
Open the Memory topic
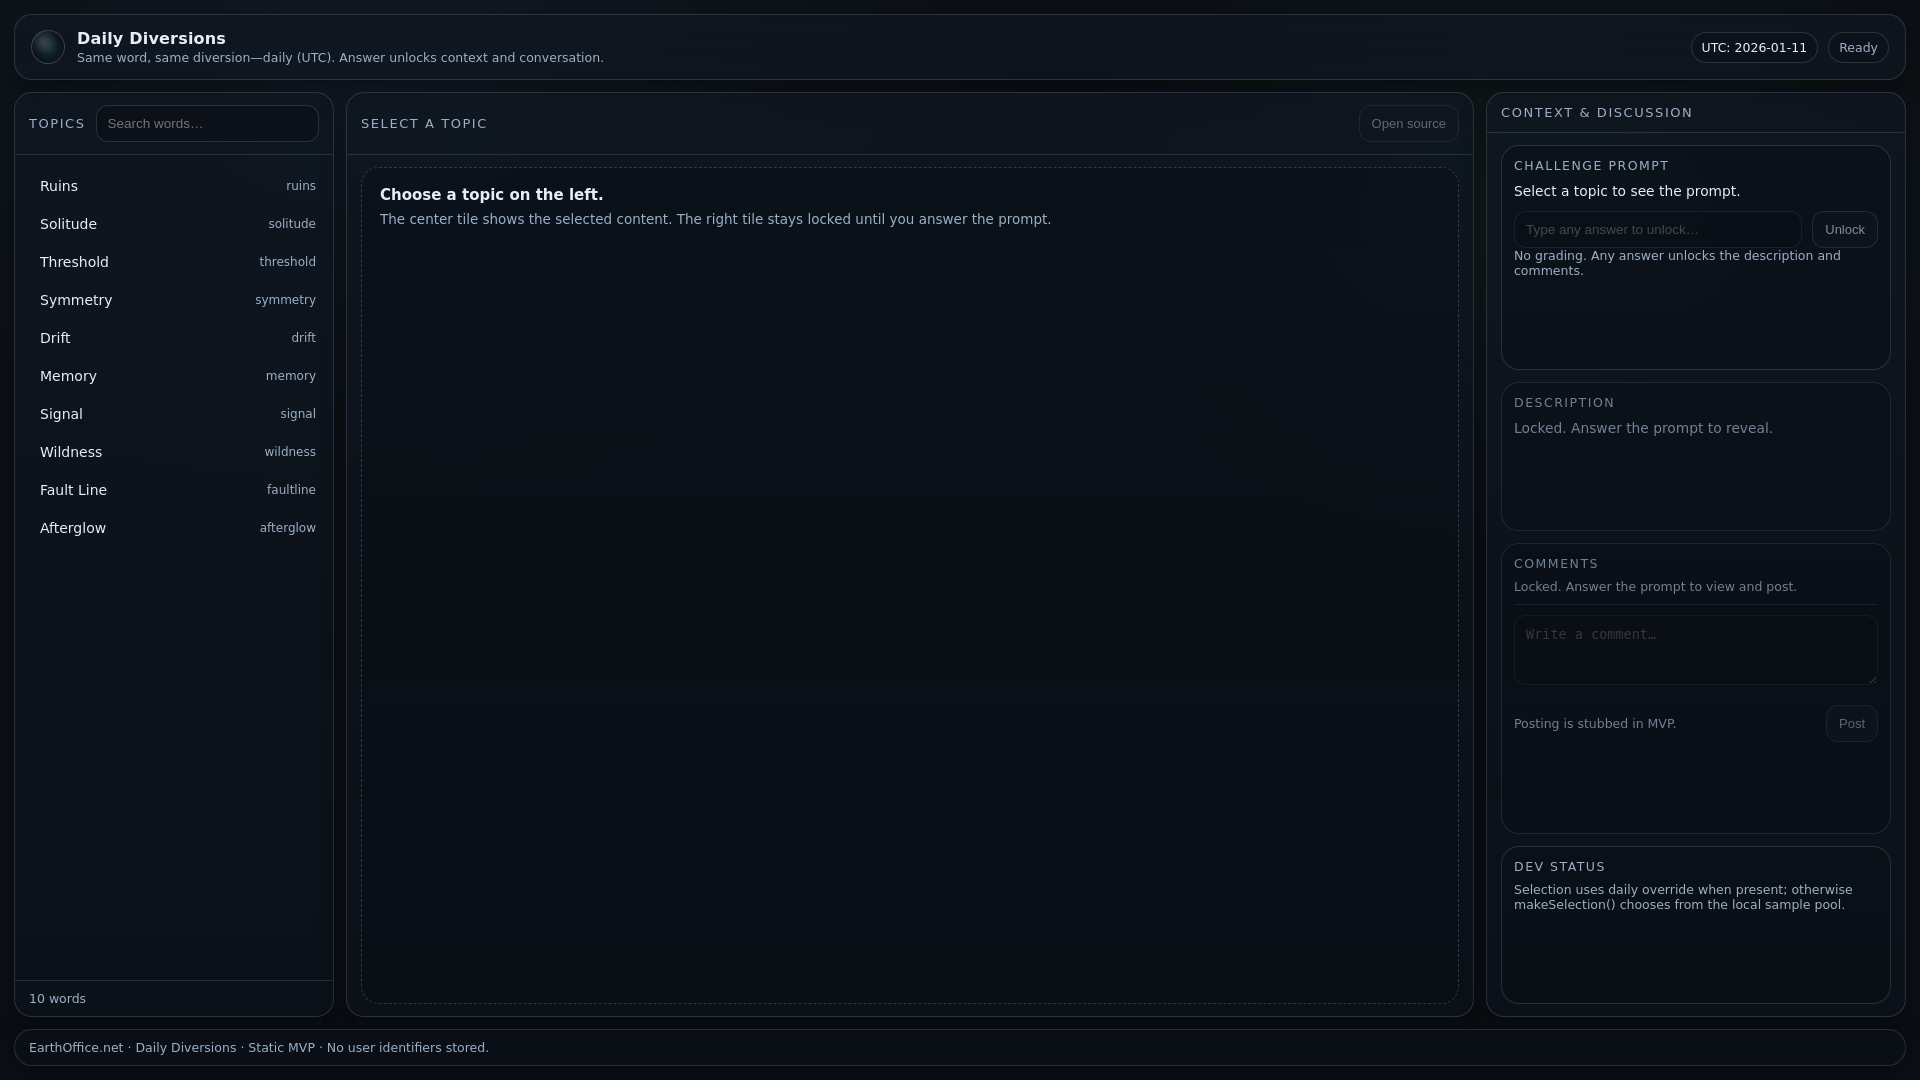point(174,376)
